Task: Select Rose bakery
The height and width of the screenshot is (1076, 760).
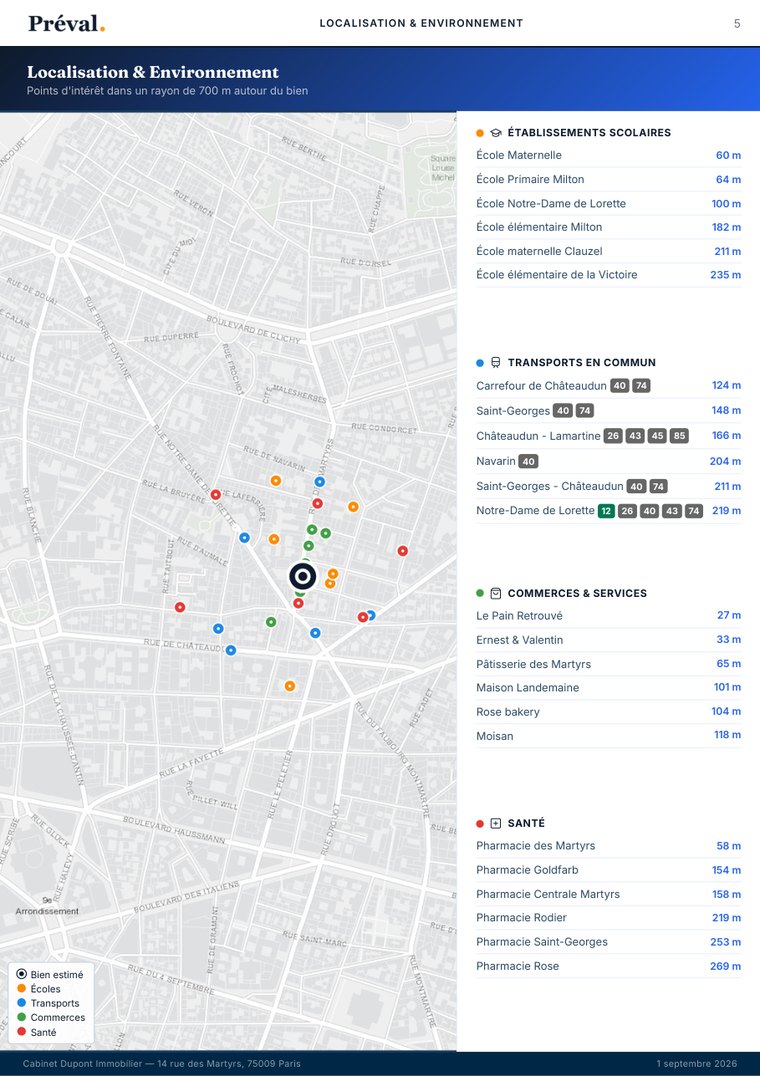Action: click(x=608, y=712)
